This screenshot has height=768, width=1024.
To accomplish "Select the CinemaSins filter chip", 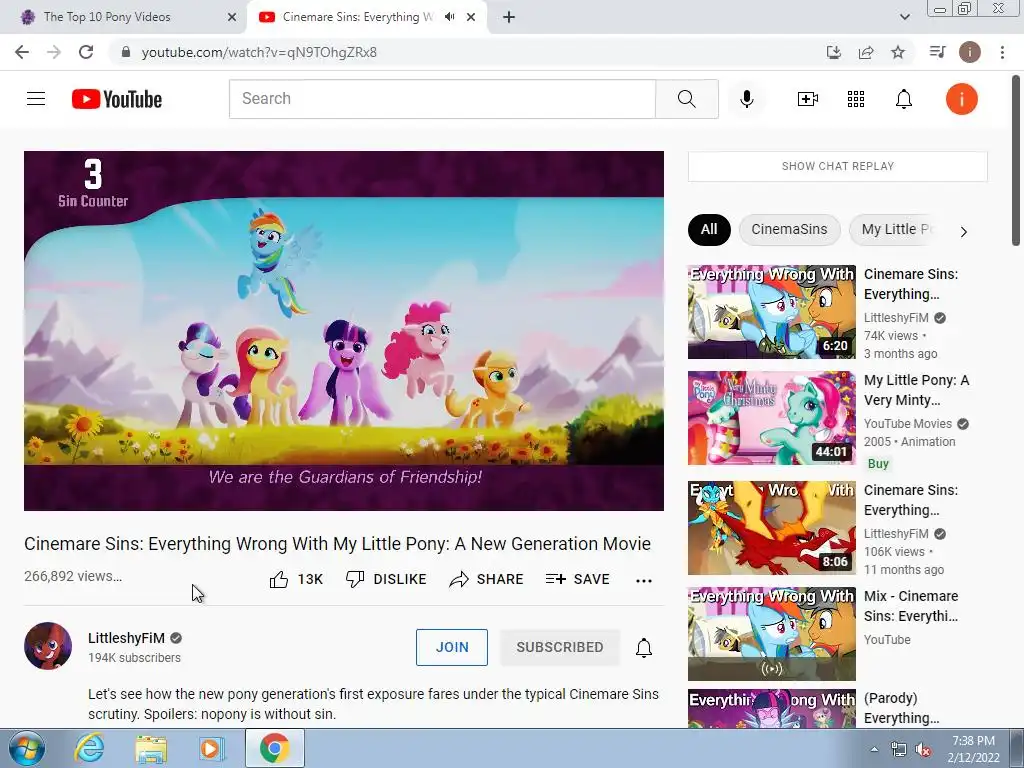I will 789,229.
